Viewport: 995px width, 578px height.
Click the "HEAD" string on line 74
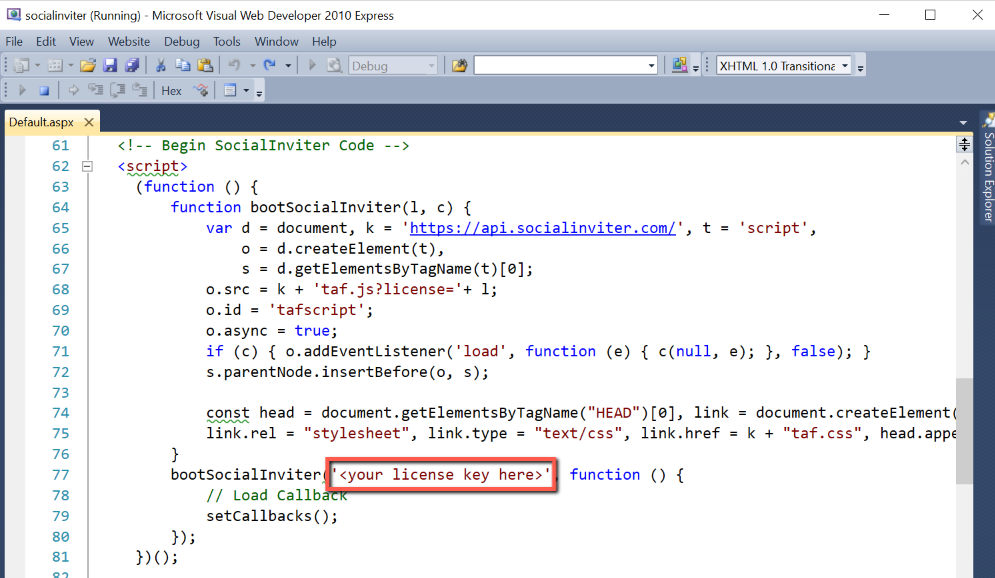click(614, 413)
